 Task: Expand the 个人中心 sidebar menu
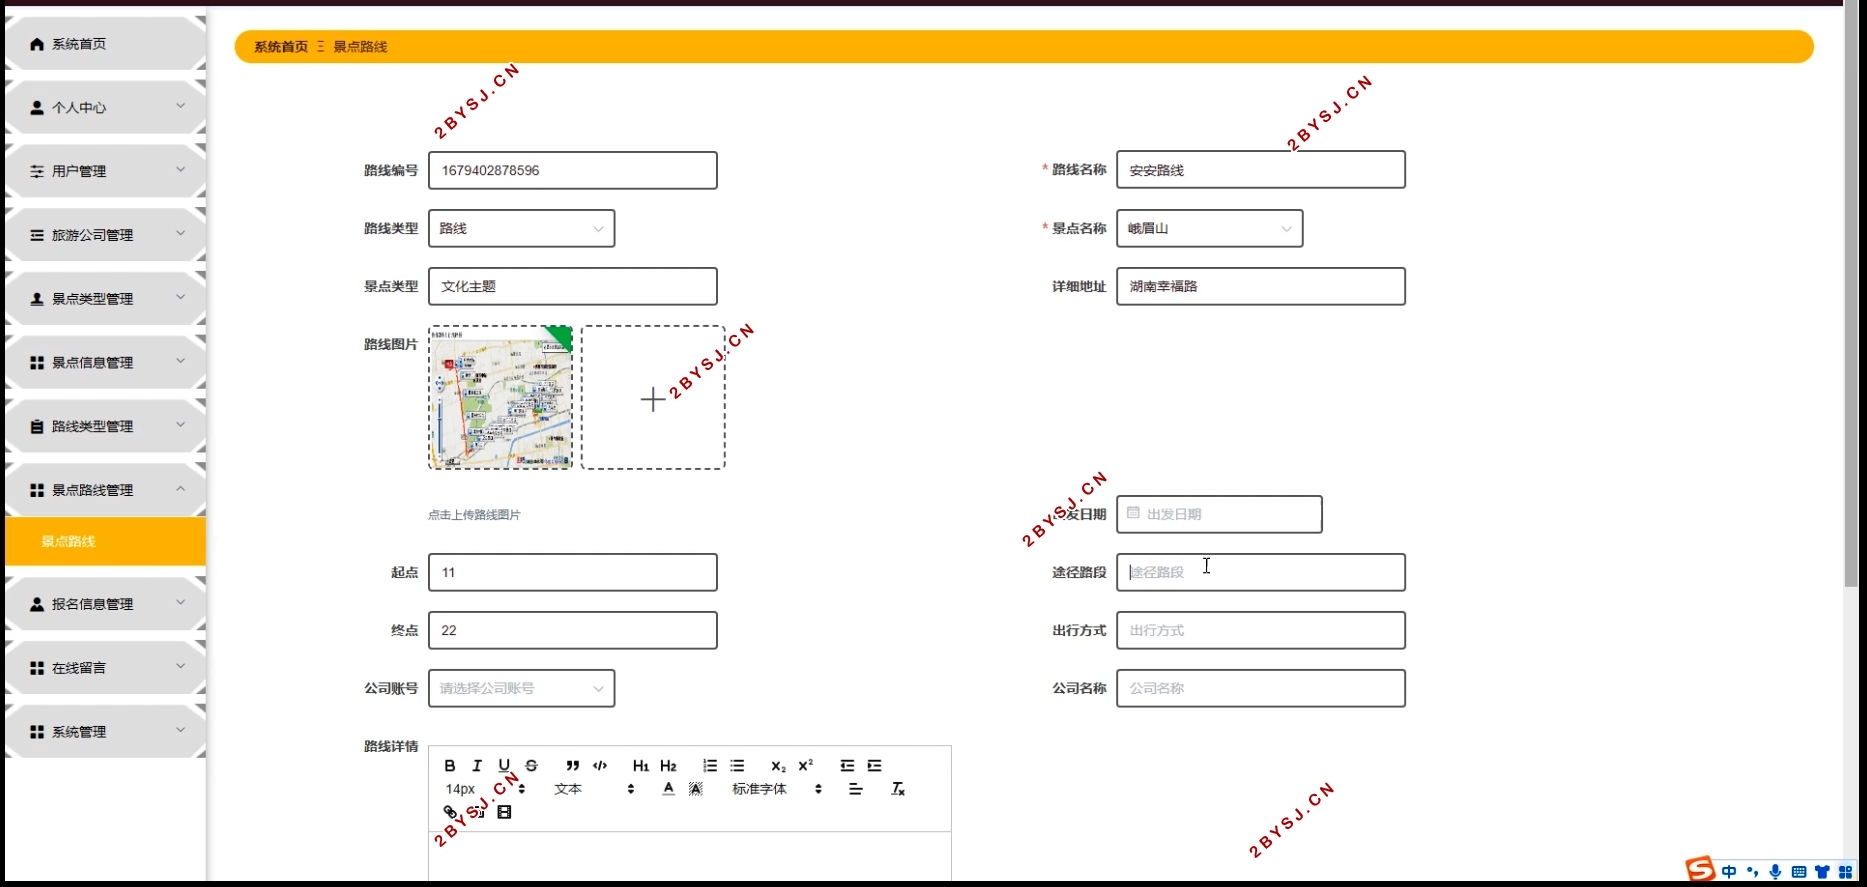pyautogui.click(x=105, y=107)
